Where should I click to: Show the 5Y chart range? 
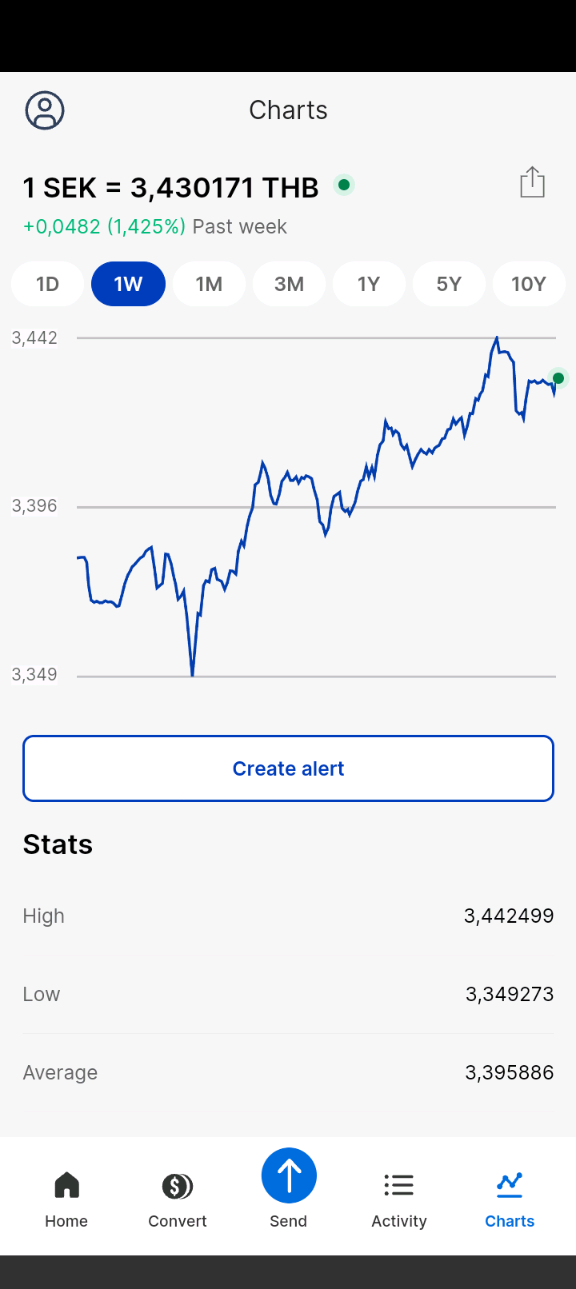point(449,284)
